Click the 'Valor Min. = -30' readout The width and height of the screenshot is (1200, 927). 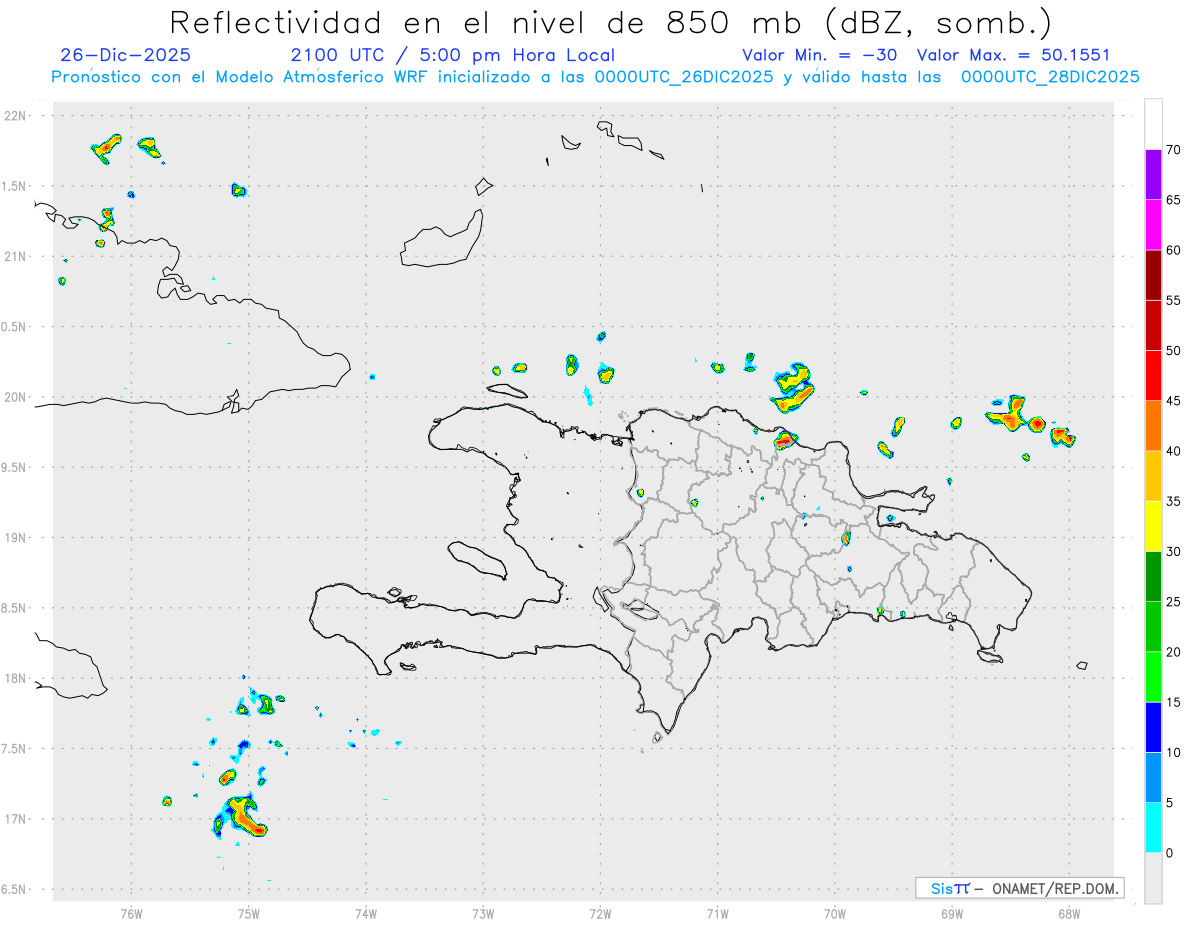point(820,55)
